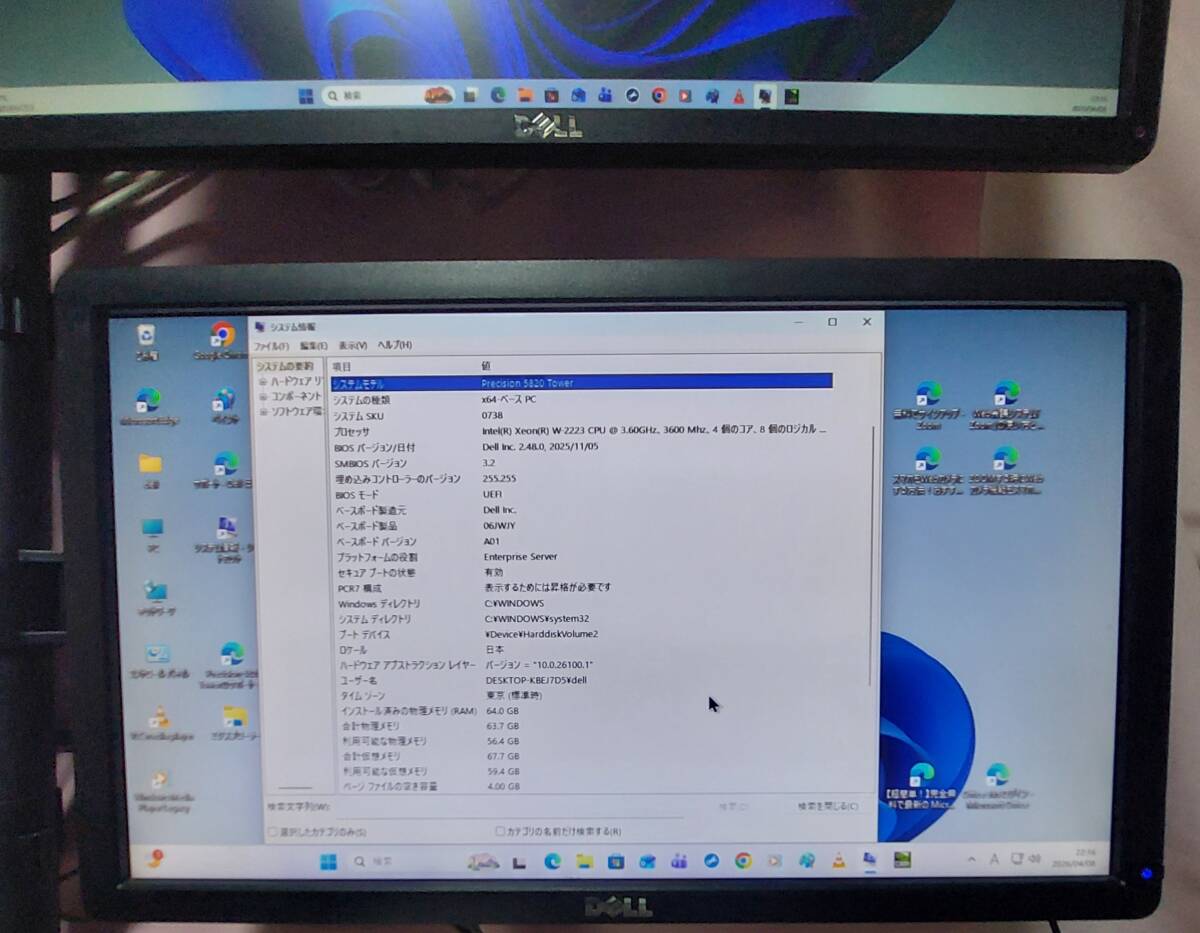The height and width of the screenshot is (933, 1200).
Task: Expand コンポーネント tree node
Action: (x=263, y=396)
